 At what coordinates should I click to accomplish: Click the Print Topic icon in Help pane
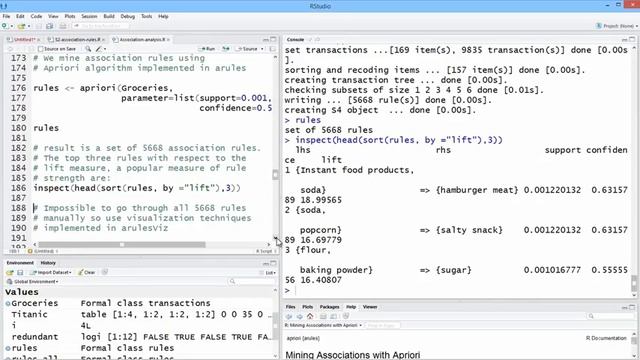(x=323, y=316)
